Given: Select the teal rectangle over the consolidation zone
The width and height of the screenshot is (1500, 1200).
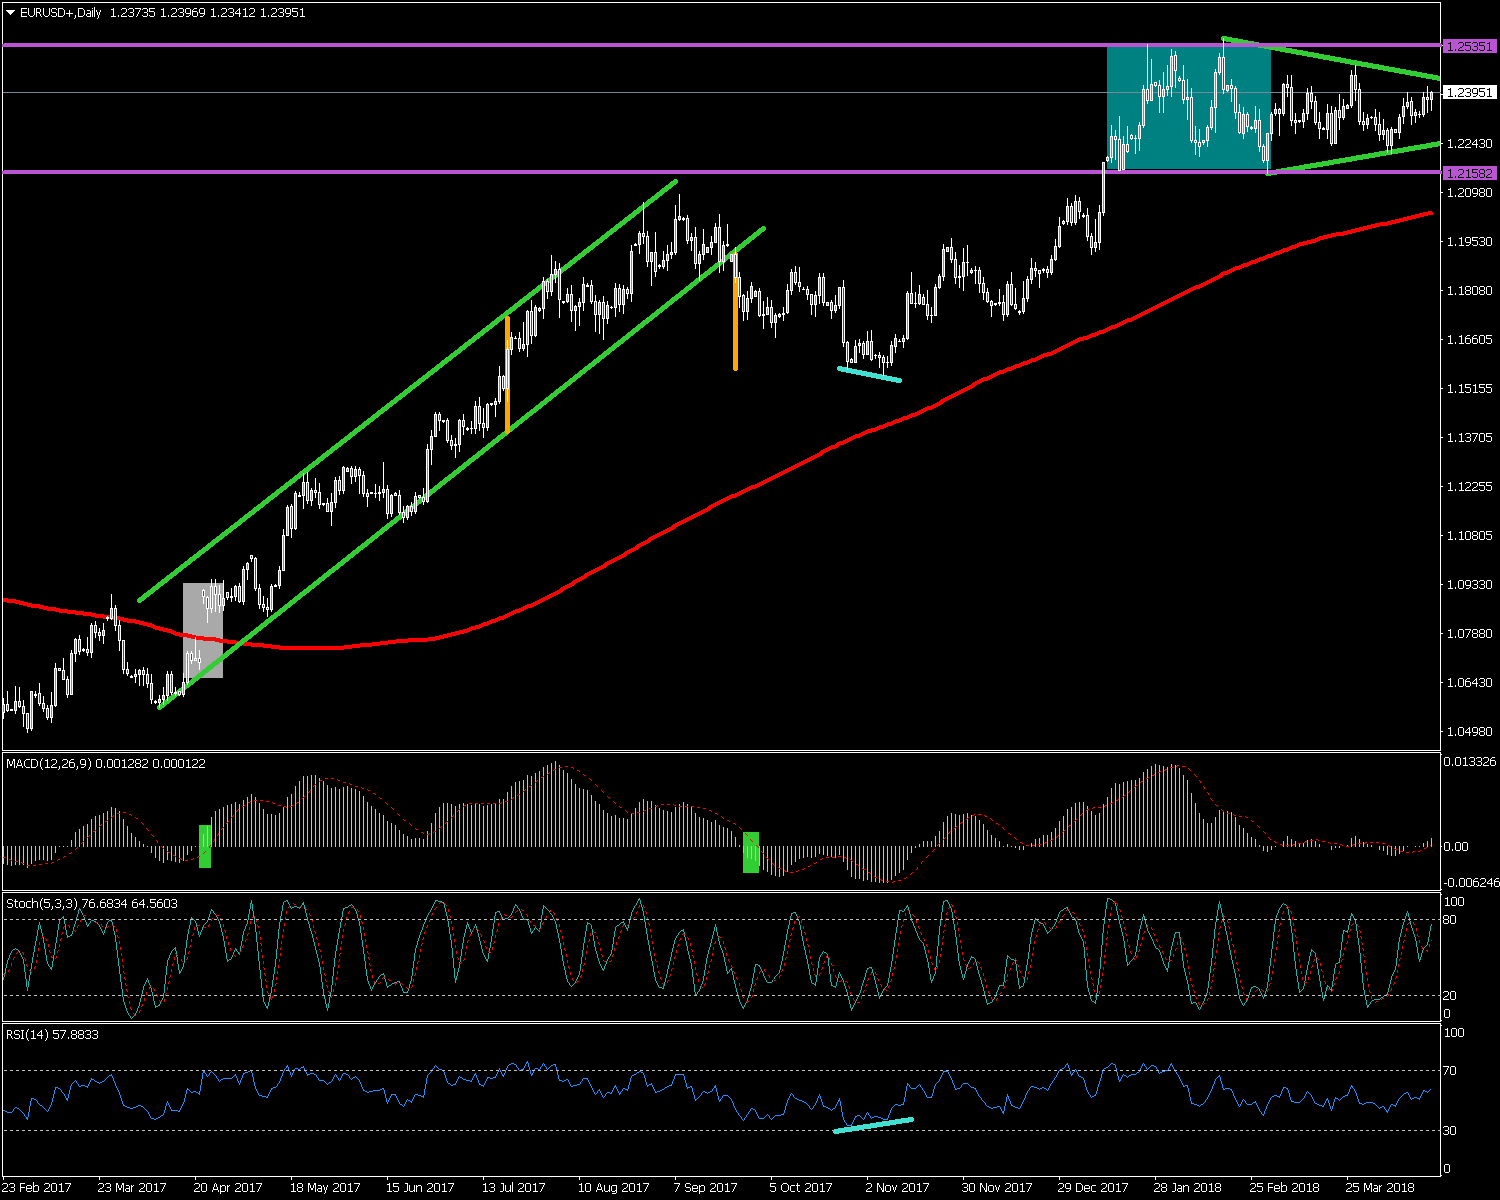Looking at the screenshot, I should tap(1188, 108).
